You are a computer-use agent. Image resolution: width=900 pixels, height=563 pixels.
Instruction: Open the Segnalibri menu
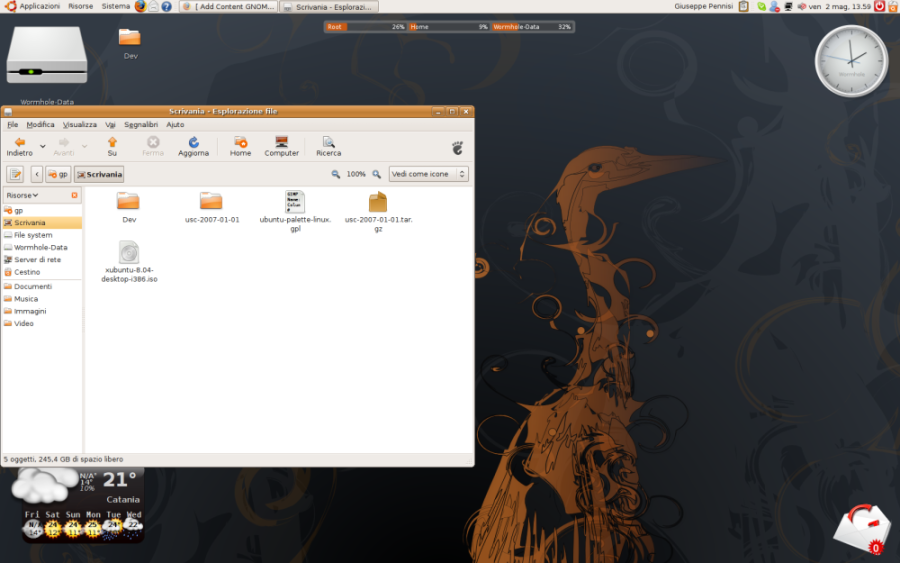(x=141, y=125)
